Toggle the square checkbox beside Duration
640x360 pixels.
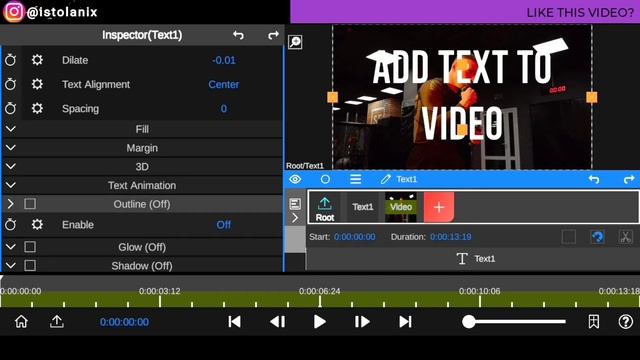[569, 237]
